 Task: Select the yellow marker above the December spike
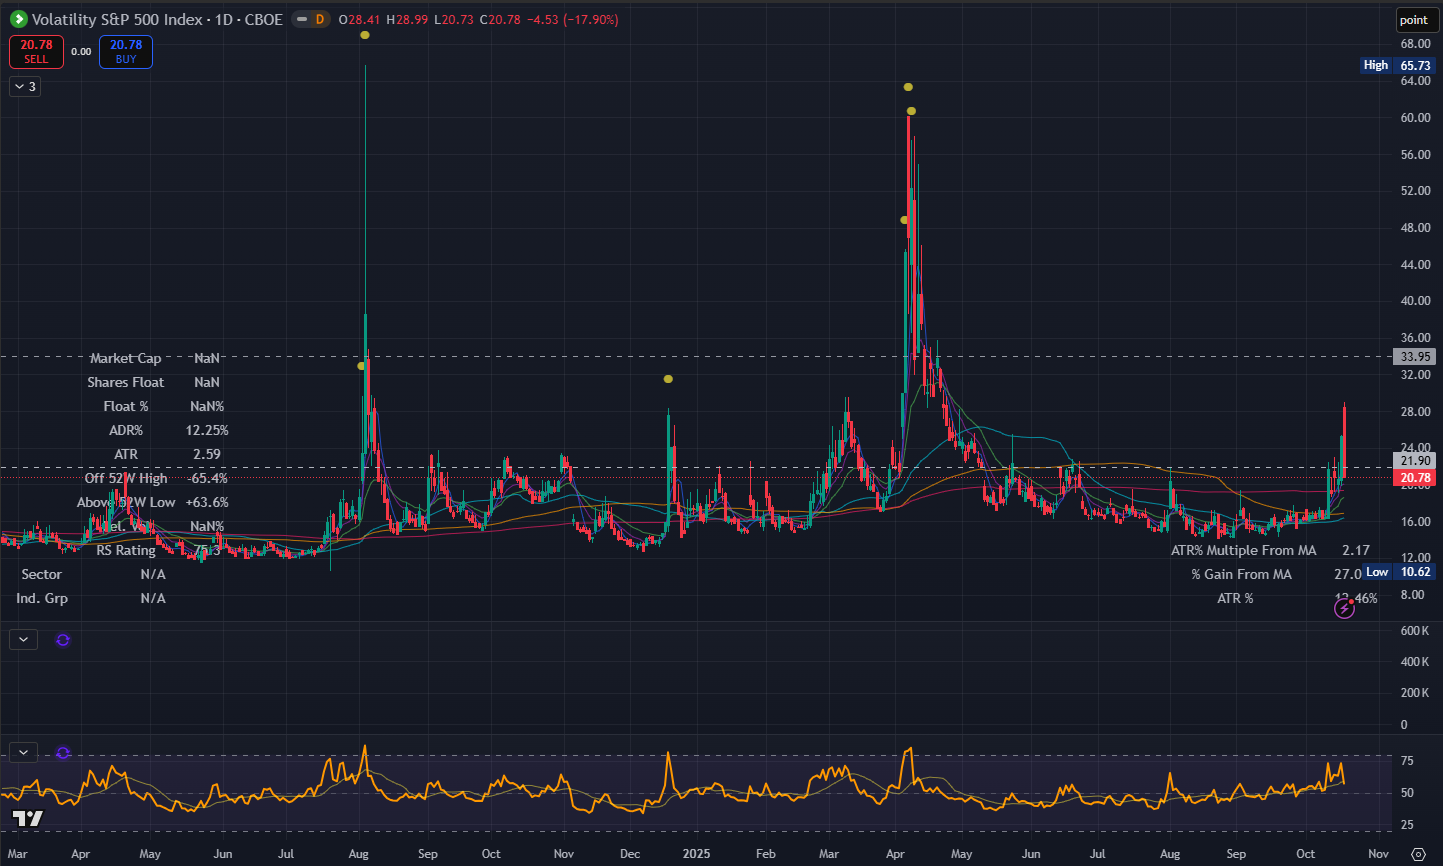(x=668, y=379)
